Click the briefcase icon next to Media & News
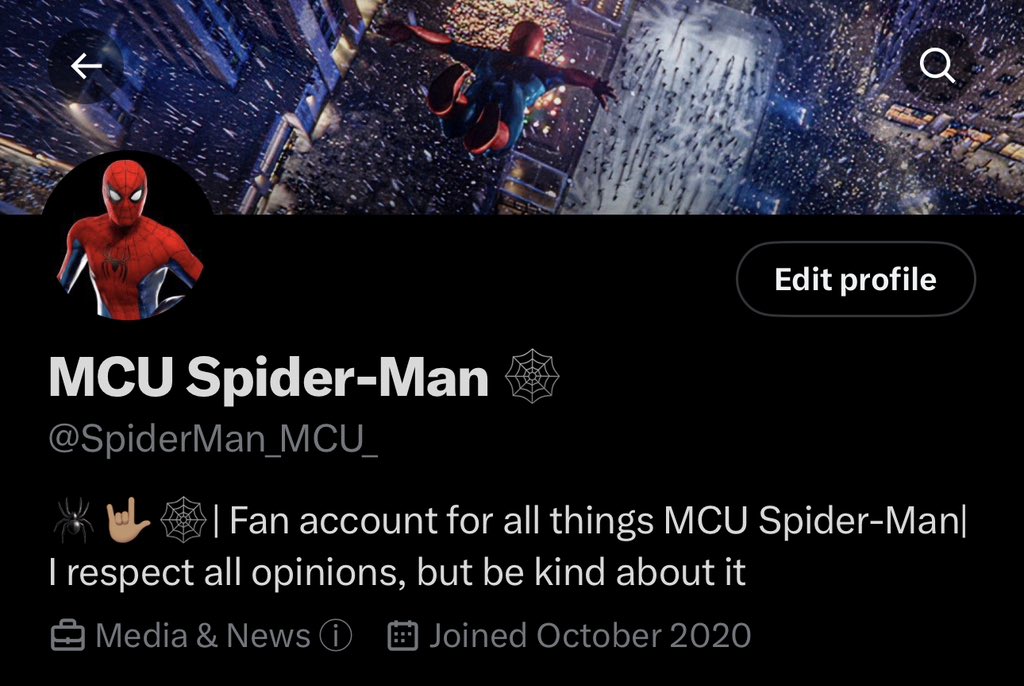 click(67, 636)
